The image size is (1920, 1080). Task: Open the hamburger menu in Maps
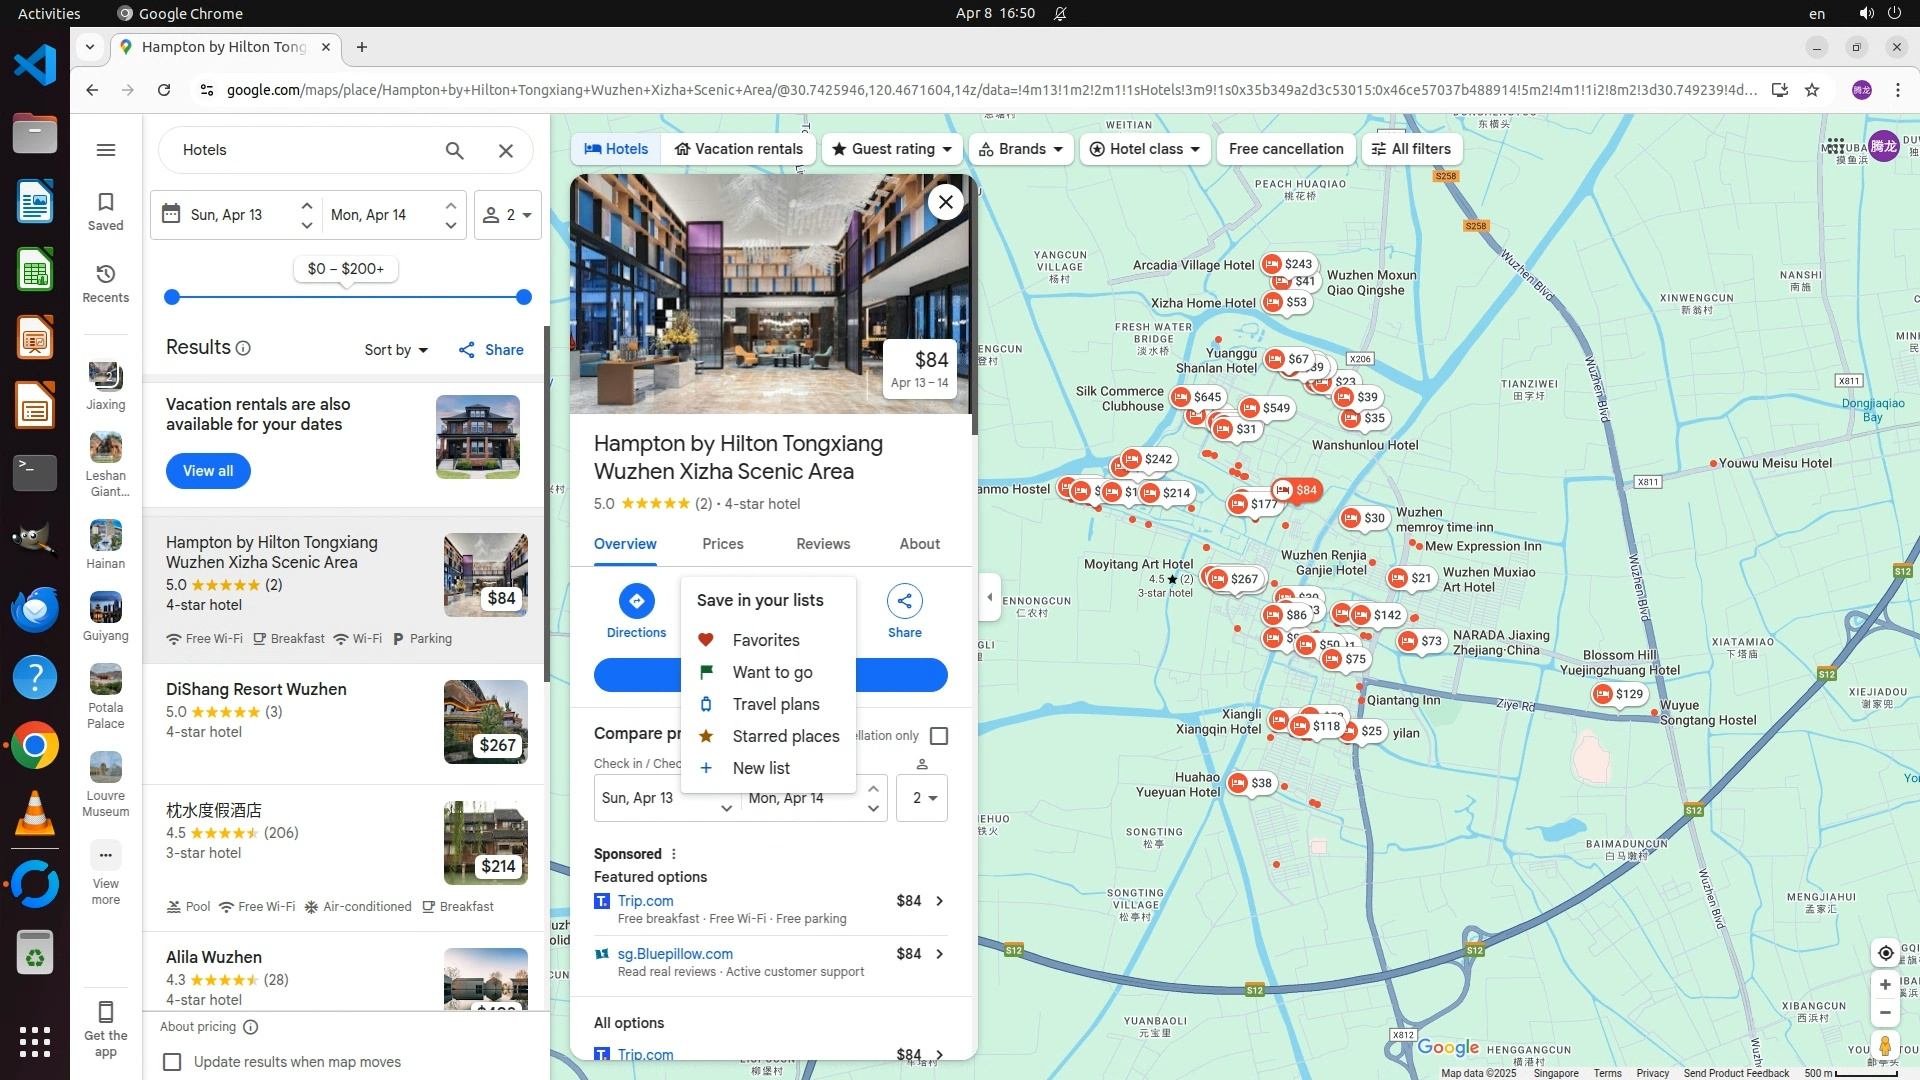click(105, 150)
